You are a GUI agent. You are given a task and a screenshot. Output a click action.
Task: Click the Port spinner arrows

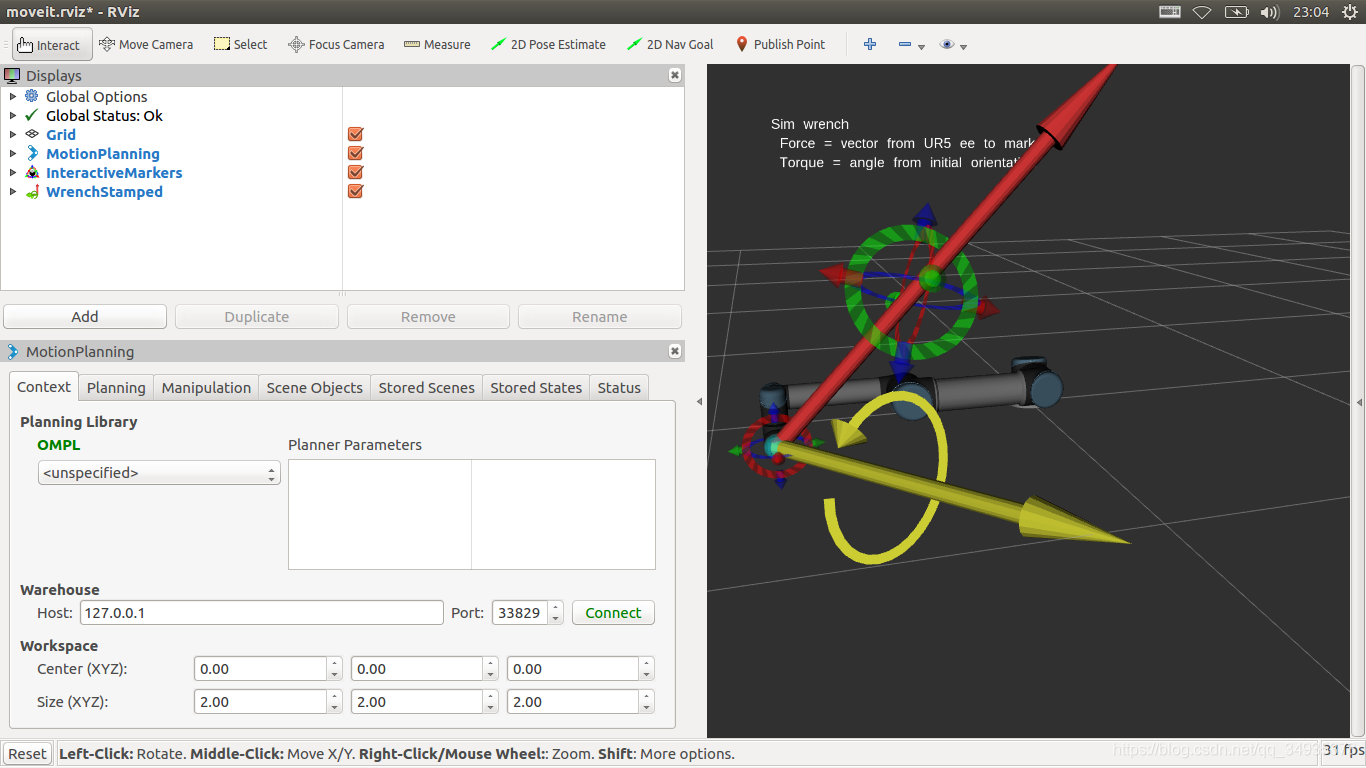pyautogui.click(x=555, y=612)
